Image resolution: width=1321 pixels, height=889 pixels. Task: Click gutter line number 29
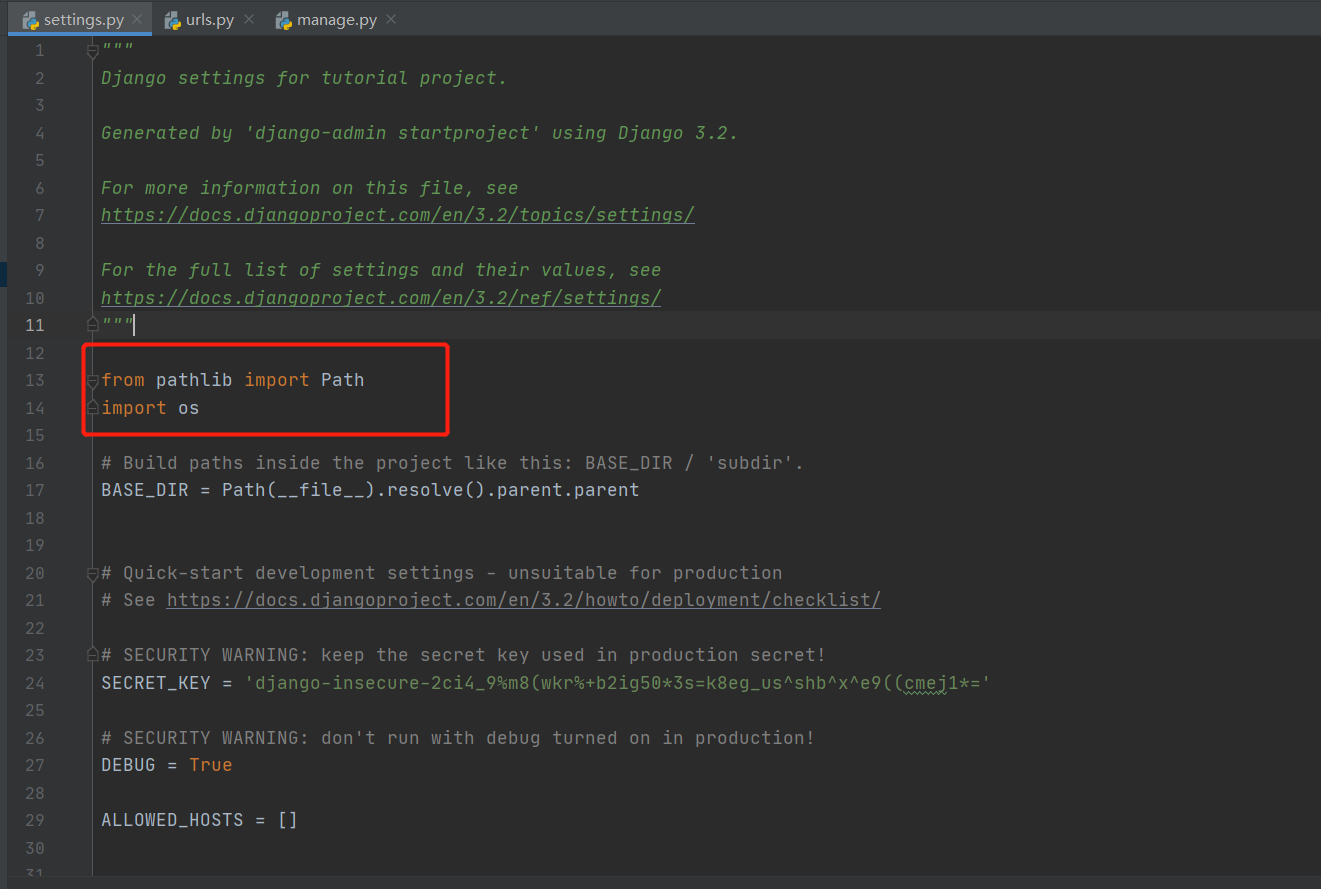[35, 820]
